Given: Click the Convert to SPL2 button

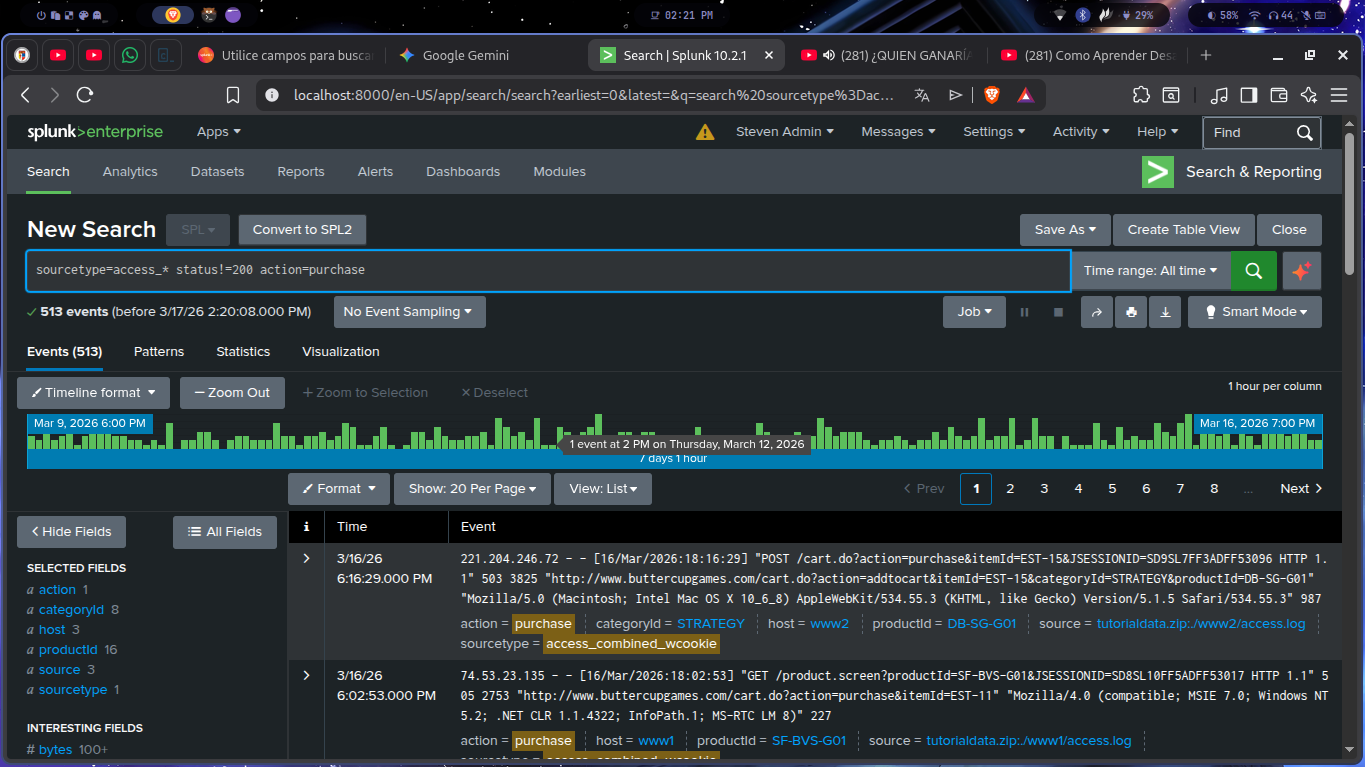Looking at the screenshot, I should tap(302, 230).
